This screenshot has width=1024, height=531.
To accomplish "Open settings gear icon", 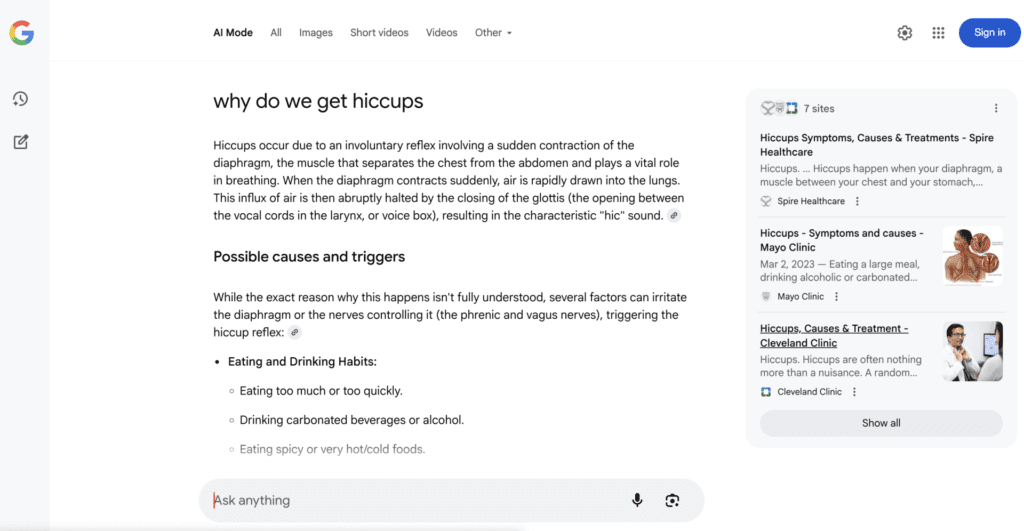I will tap(904, 33).
